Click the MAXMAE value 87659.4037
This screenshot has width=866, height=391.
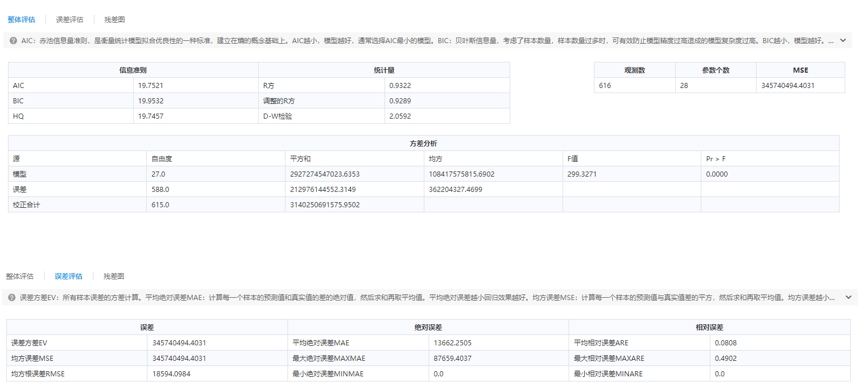point(452,358)
